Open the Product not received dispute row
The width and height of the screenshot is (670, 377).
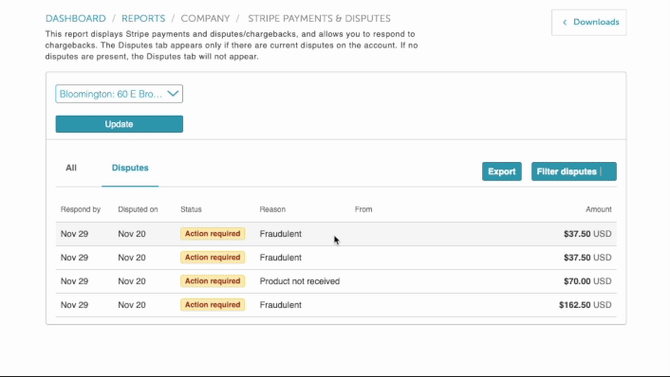click(x=336, y=281)
